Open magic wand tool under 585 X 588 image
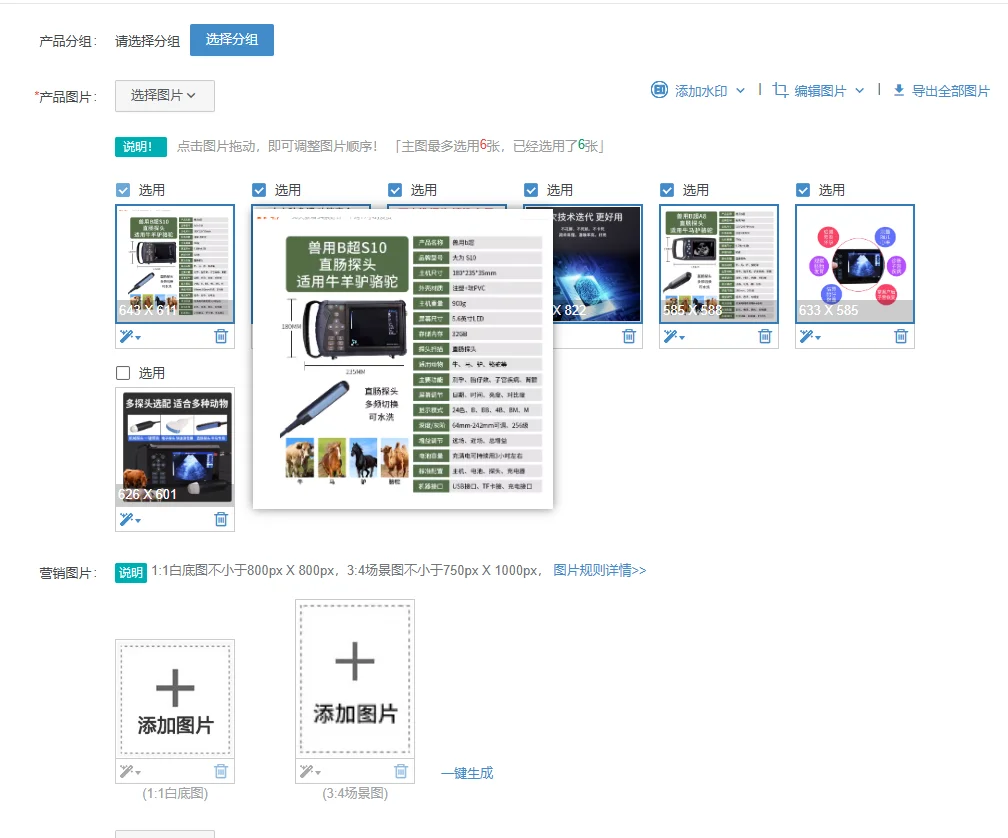 point(674,336)
